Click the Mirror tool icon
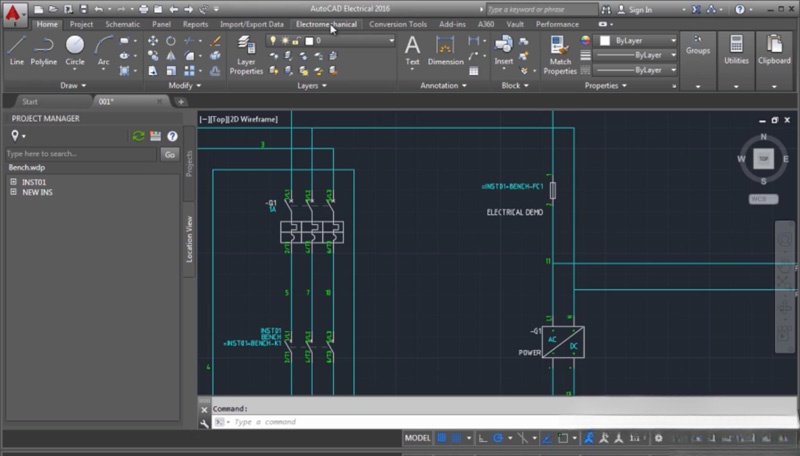 171,56
